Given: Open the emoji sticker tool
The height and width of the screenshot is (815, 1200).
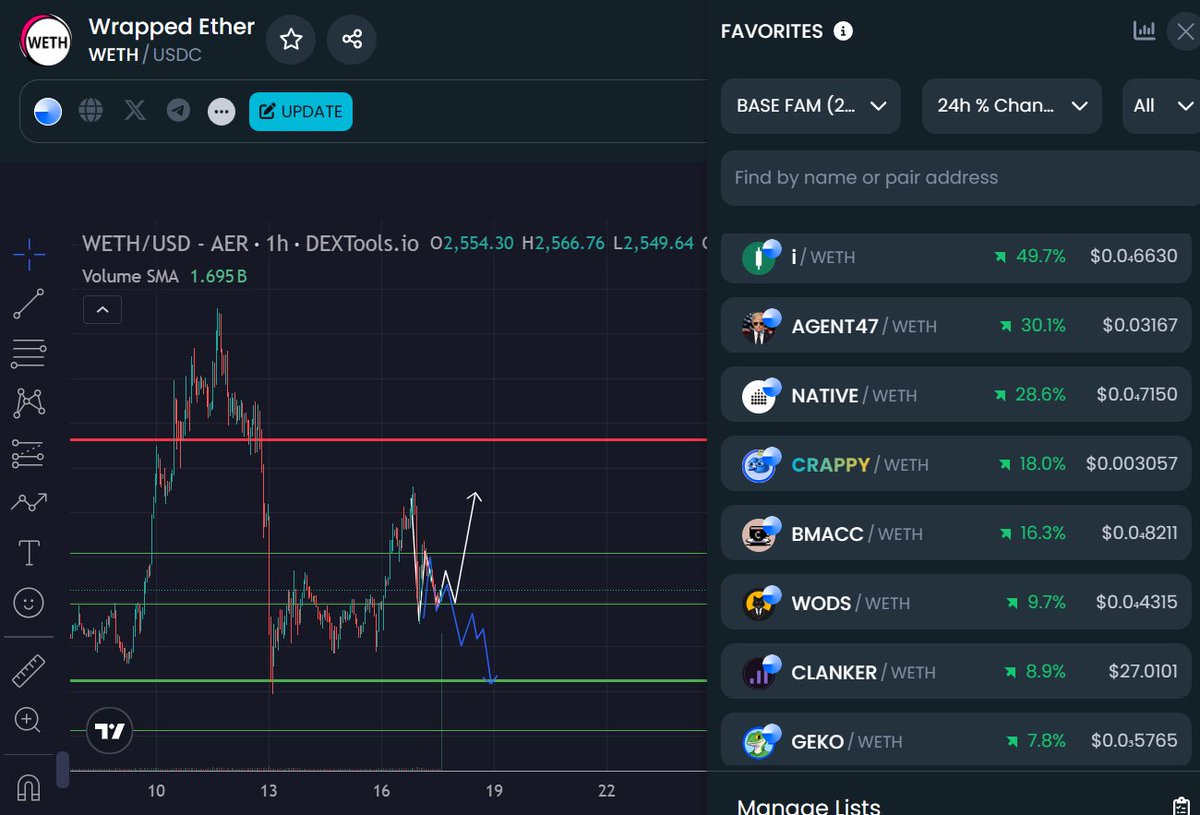Looking at the screenshot, I should tap(29, 602).
